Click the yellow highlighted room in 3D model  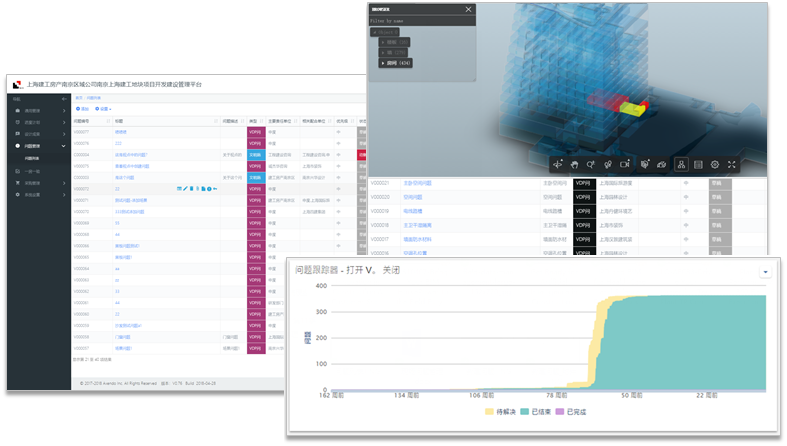631,109
